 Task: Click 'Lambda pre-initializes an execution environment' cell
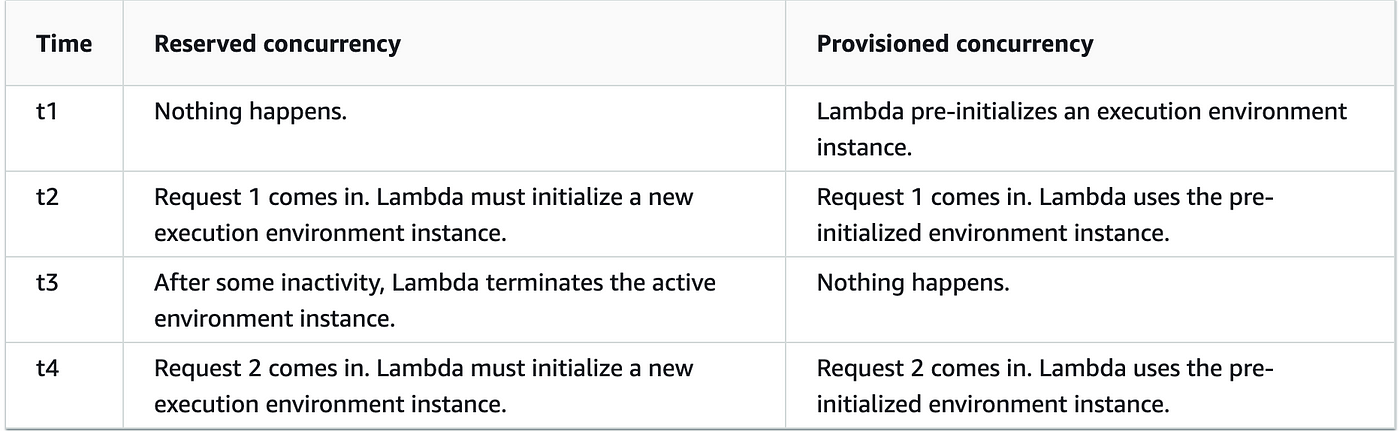pos(1082,128)
